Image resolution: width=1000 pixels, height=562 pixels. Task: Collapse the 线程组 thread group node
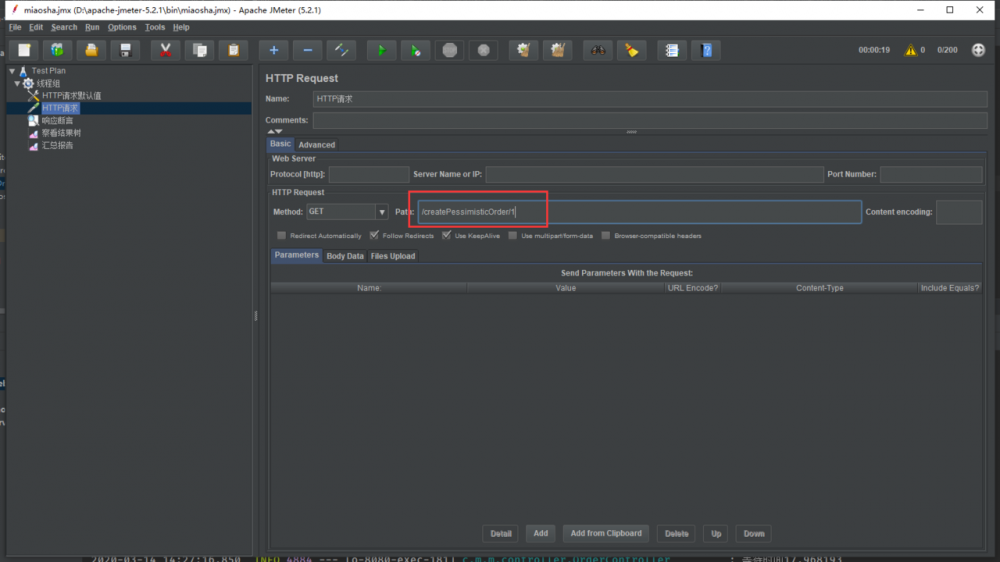tap(17, 83)
